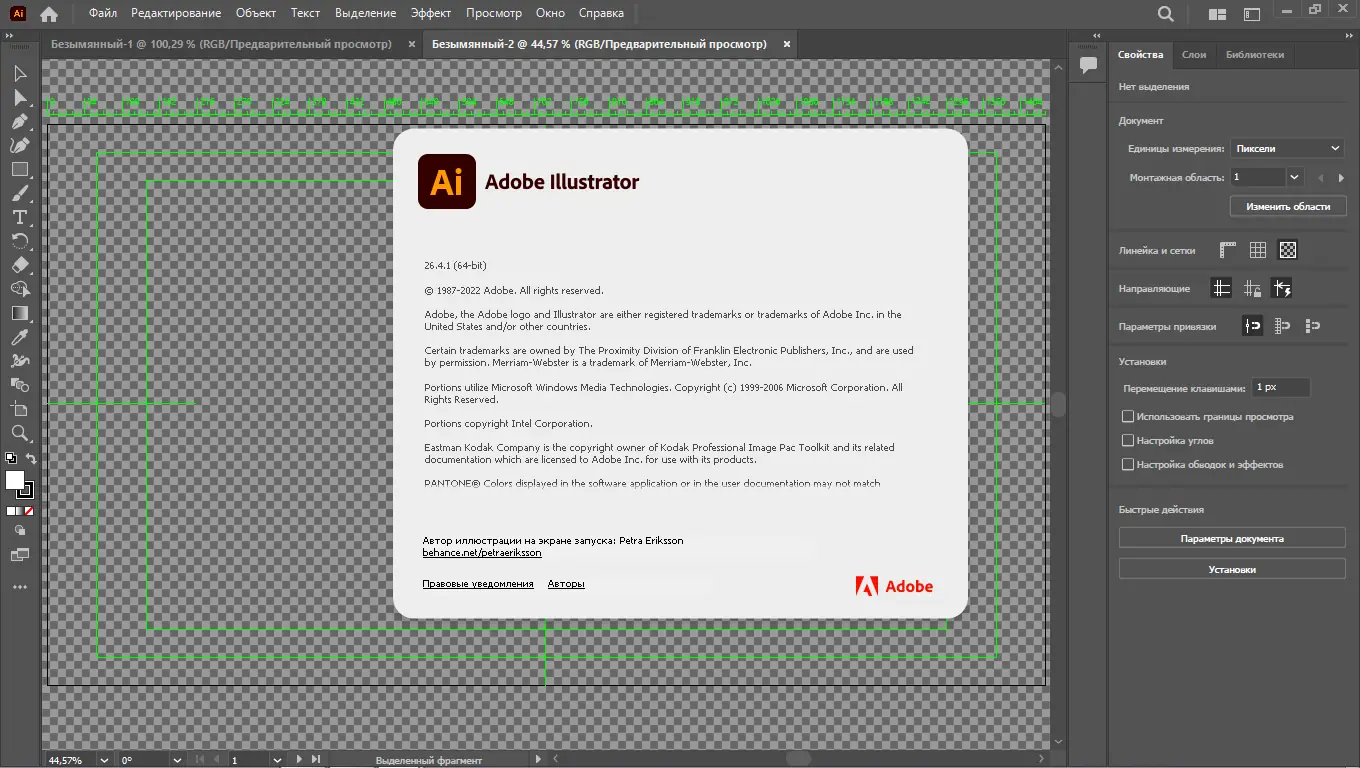
Task: Choose the Draw Behind drawing mode icon
Action: point(20,531)
